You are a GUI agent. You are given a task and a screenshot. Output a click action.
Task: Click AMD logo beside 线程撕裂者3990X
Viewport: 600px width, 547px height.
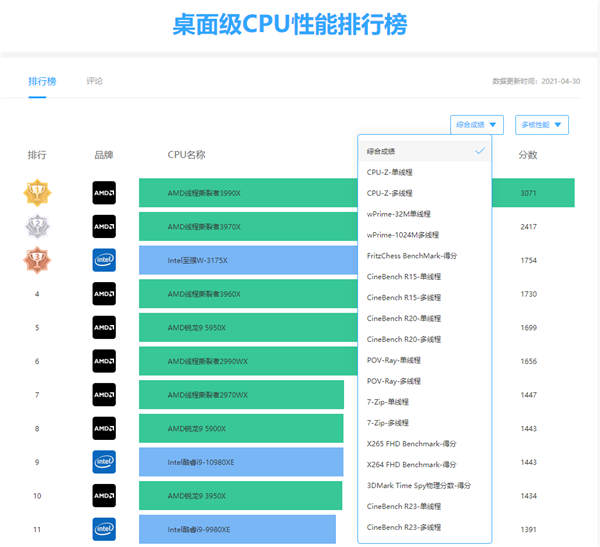click(104, 193)
